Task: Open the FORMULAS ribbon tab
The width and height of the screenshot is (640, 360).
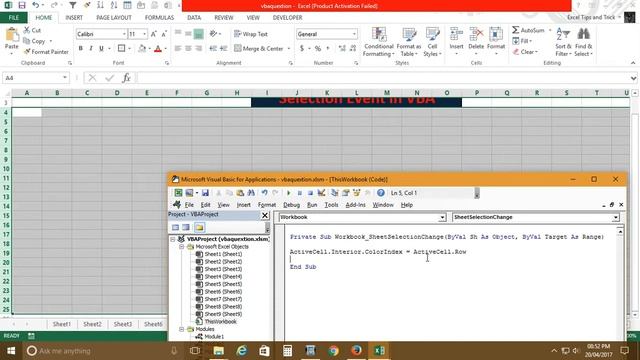Action: [x=159, y=18]
